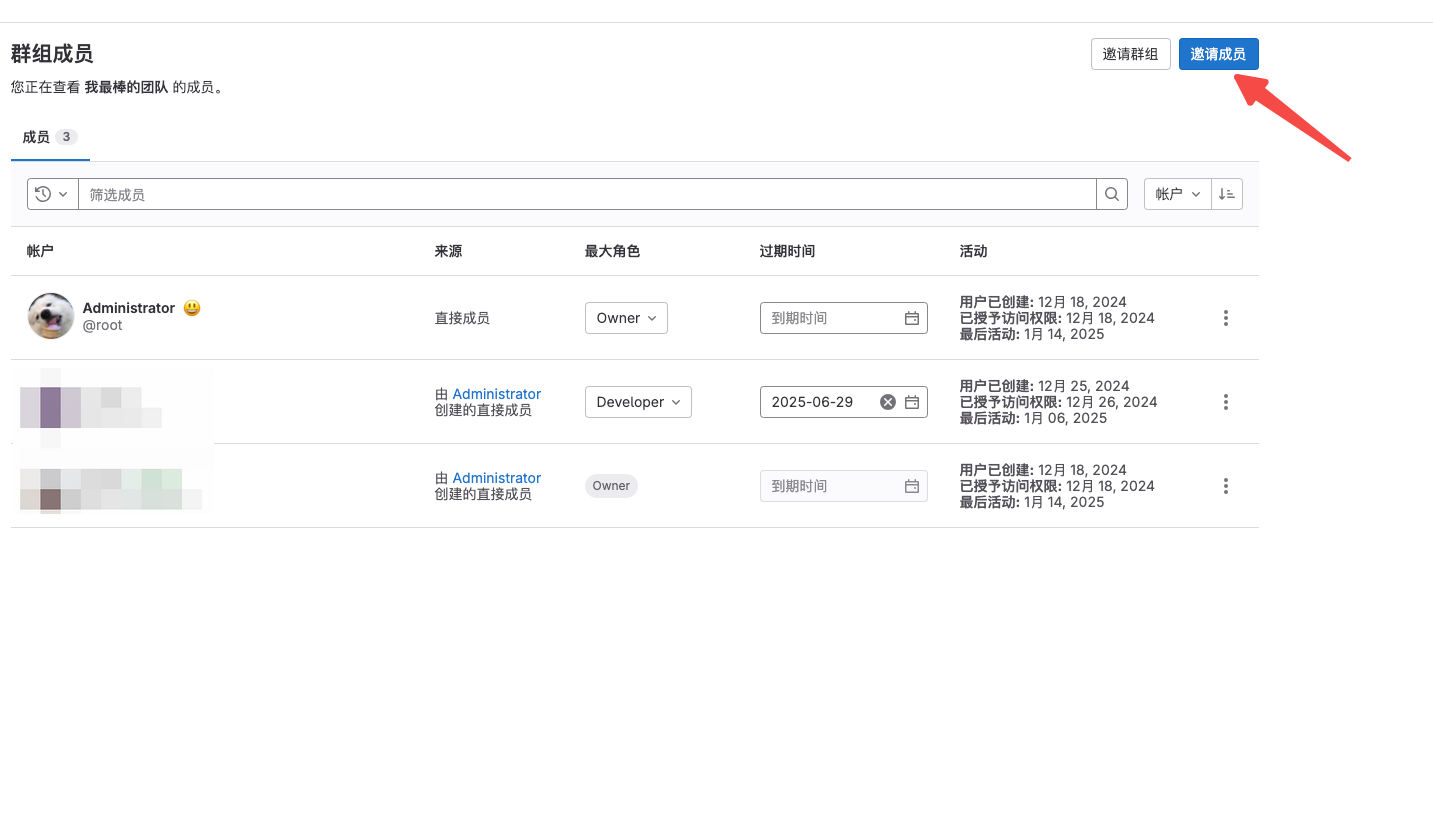Open the 帐户 sort-by dropdown

[1177, 194]
